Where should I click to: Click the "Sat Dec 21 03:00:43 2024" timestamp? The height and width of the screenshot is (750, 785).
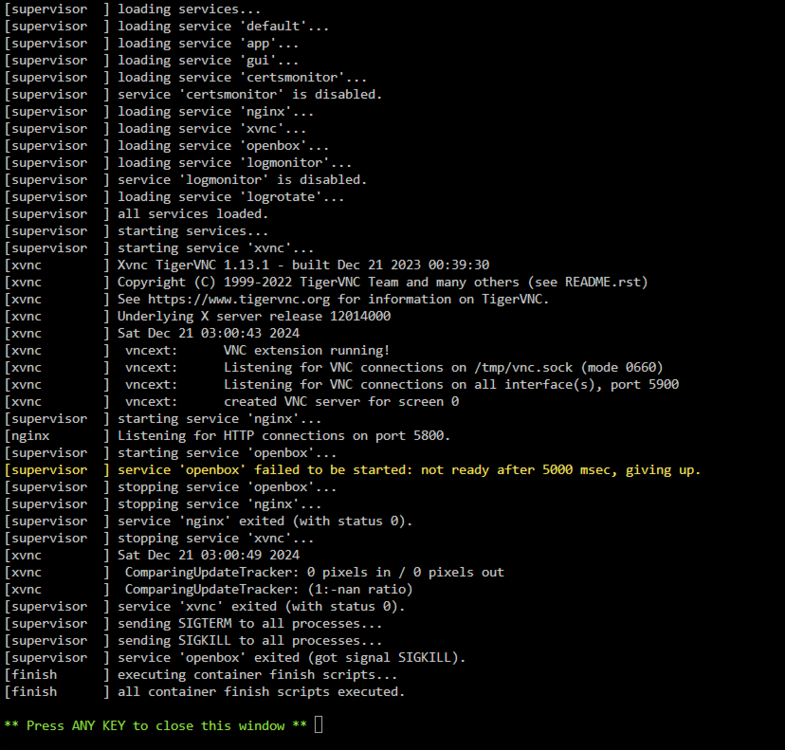click(x=208, y=333)
